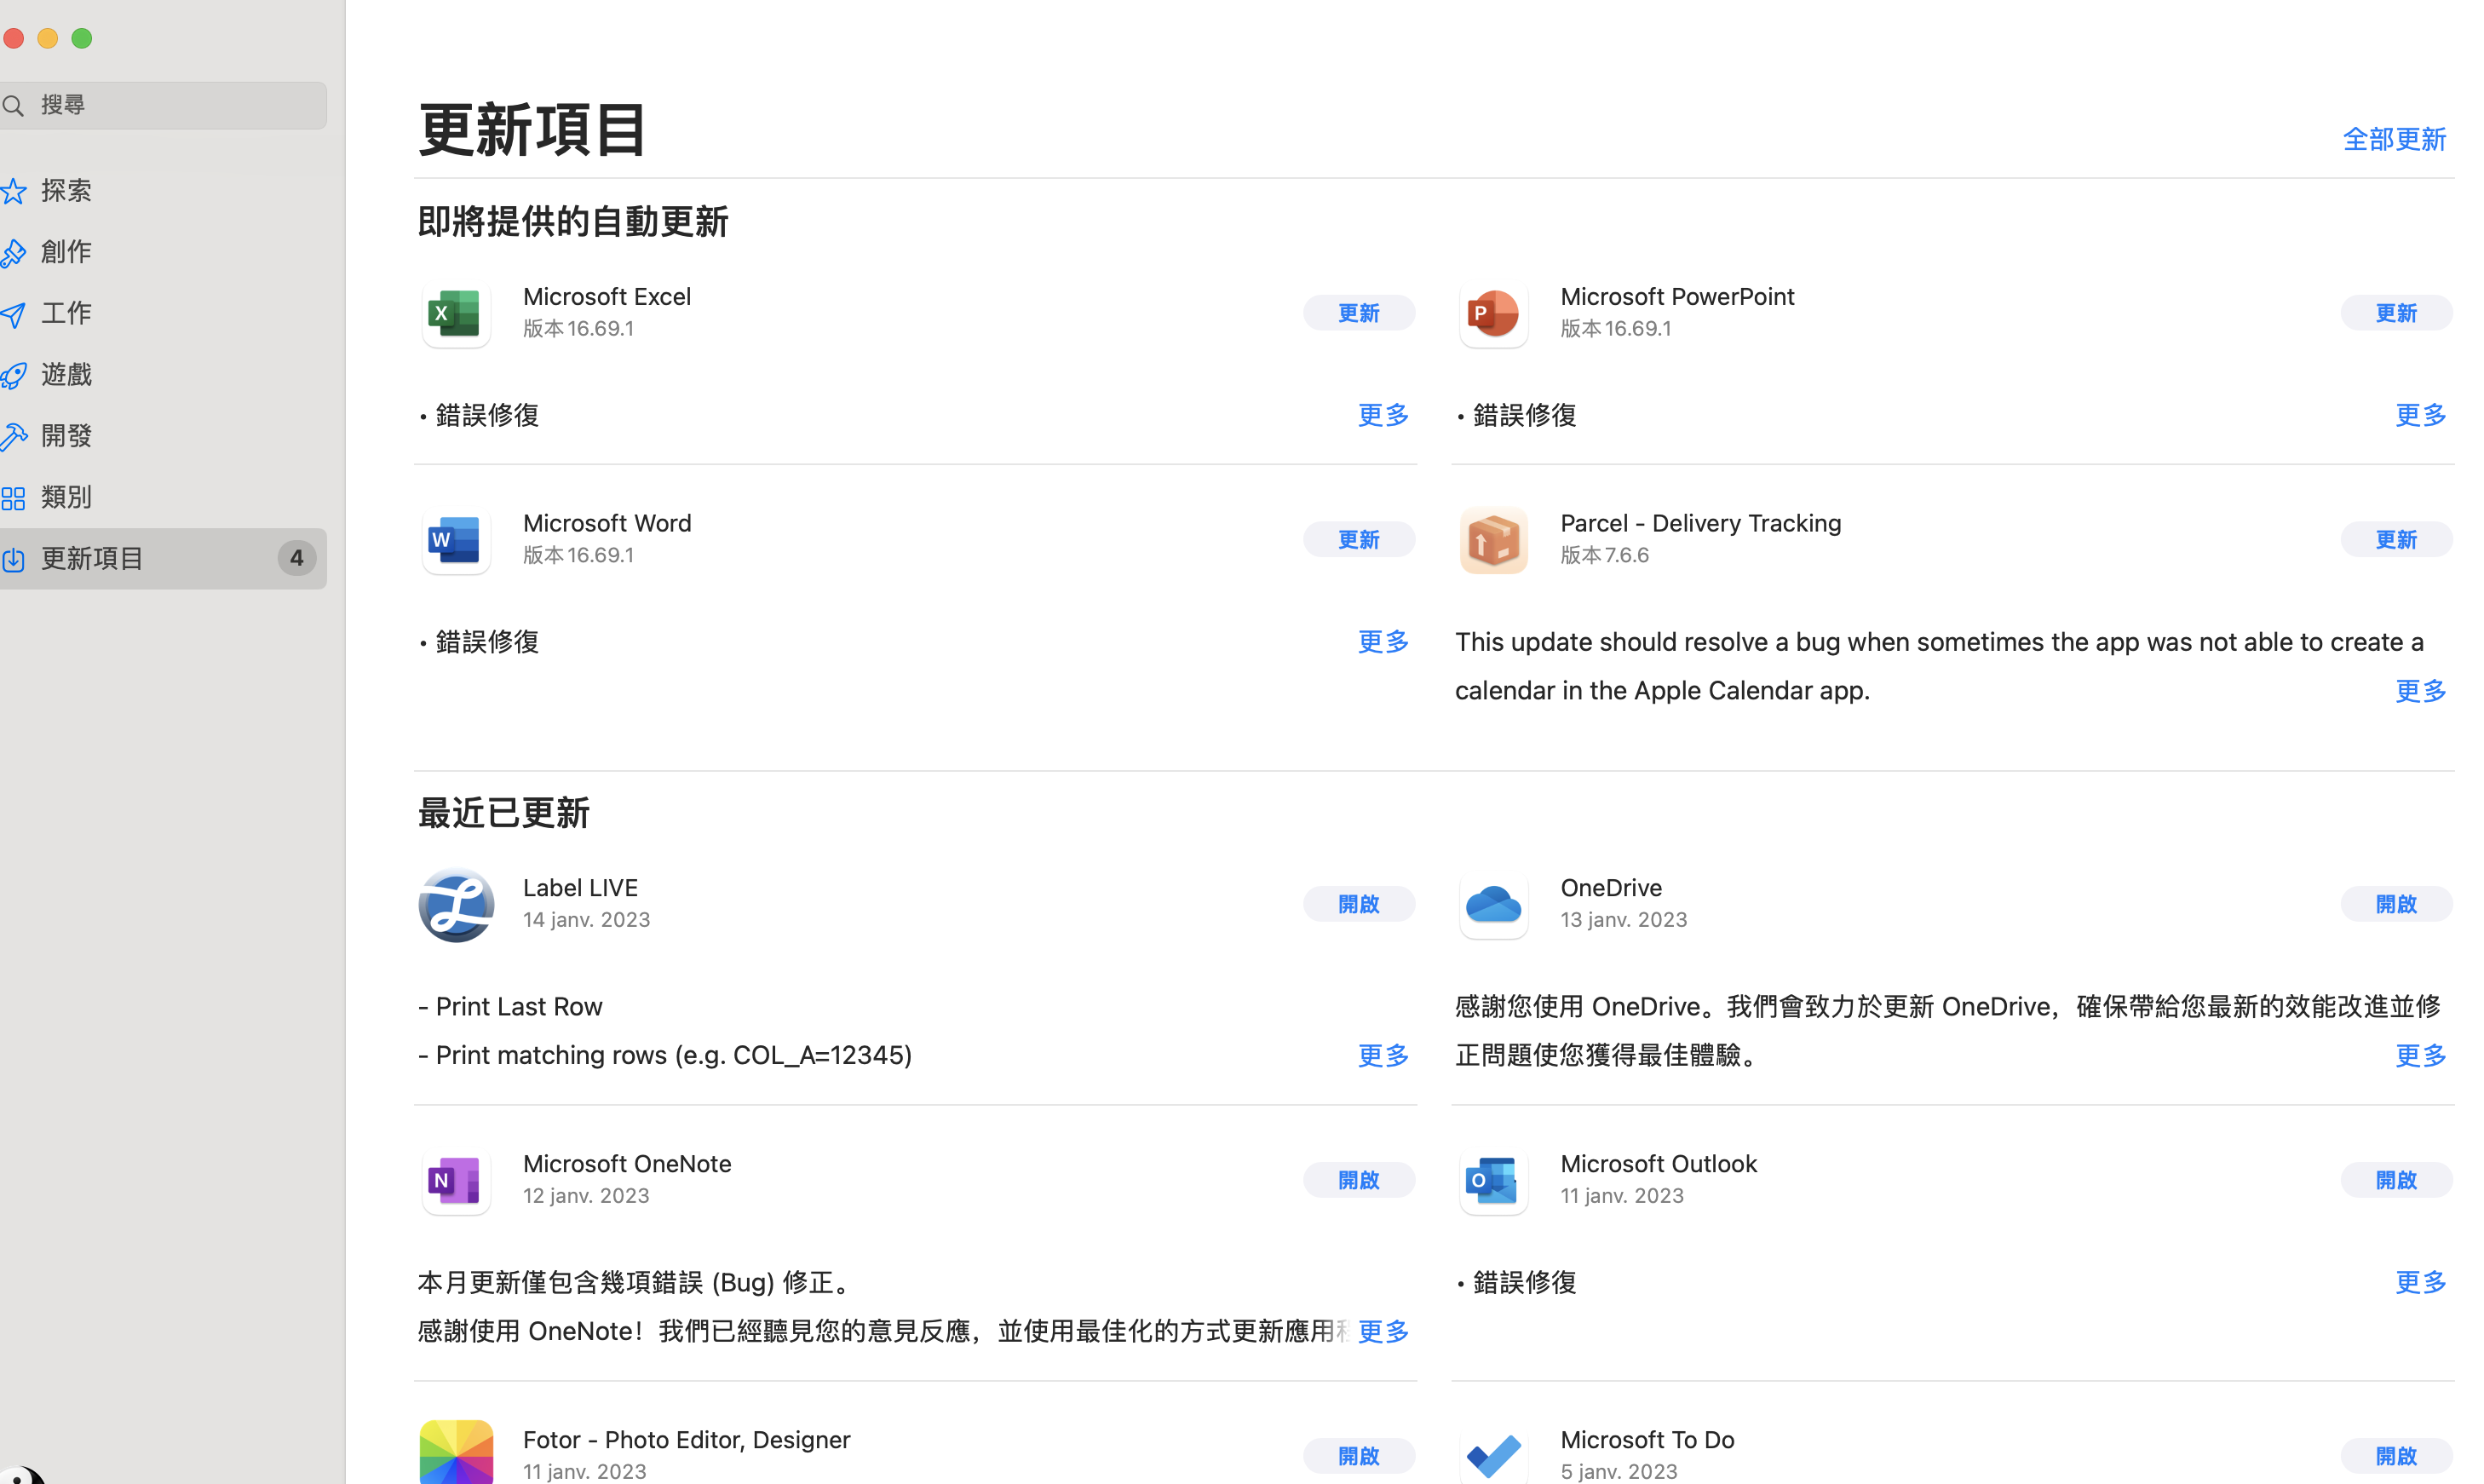
Task: Click the Microsoft Outlook app icon
Action: [x=1492, y=1180]
